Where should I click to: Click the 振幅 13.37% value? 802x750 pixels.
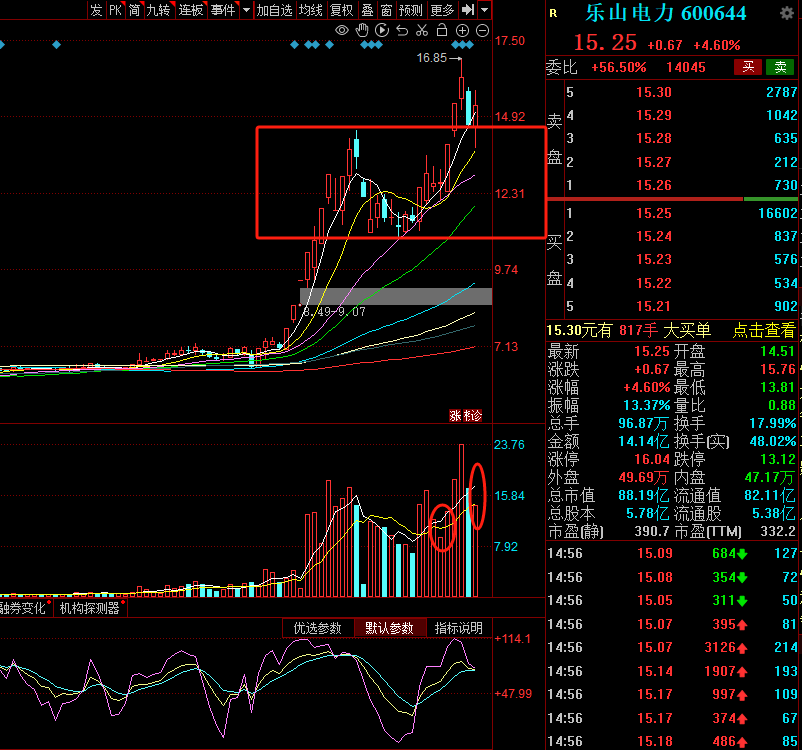coord(647,406)
